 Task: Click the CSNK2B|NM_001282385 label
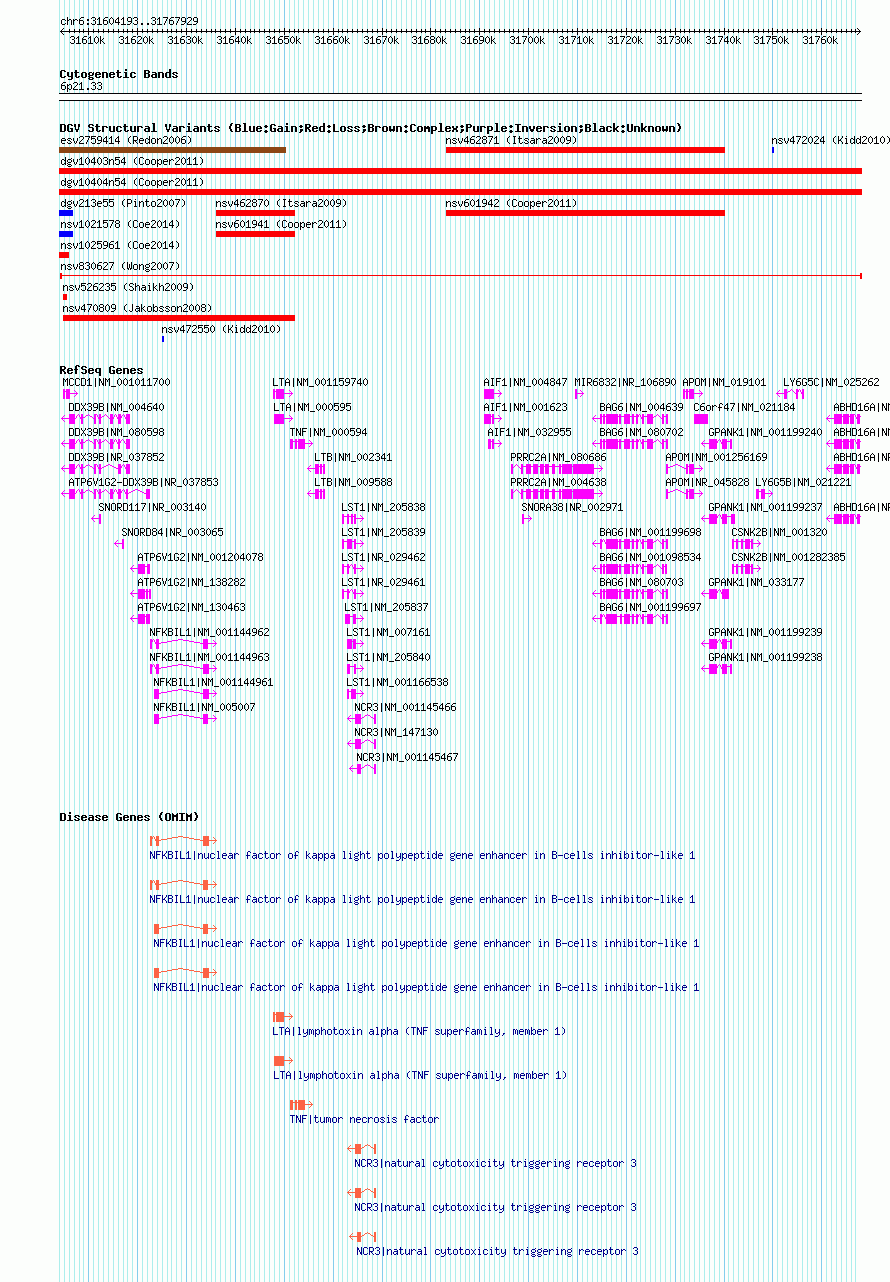click(788, 557)
